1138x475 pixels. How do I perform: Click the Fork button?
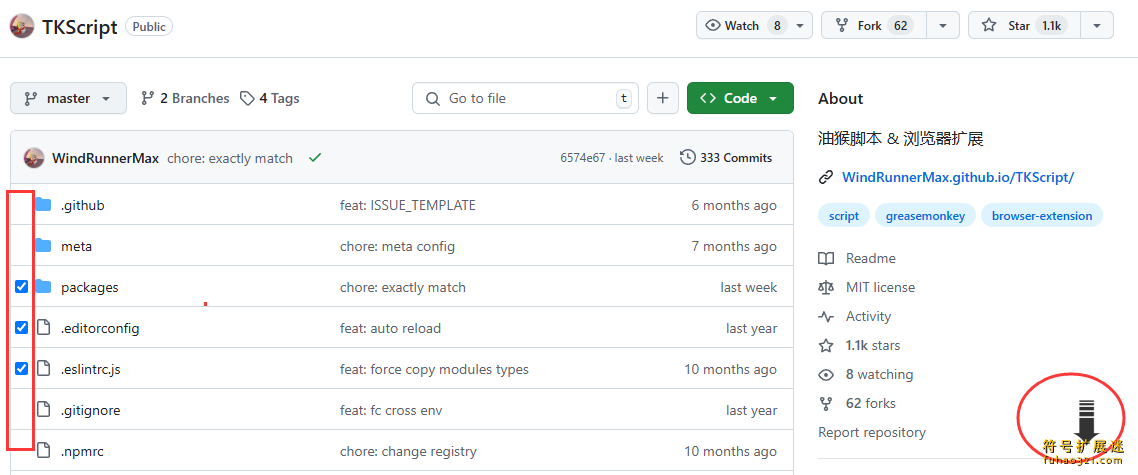[x=874, y=25]
